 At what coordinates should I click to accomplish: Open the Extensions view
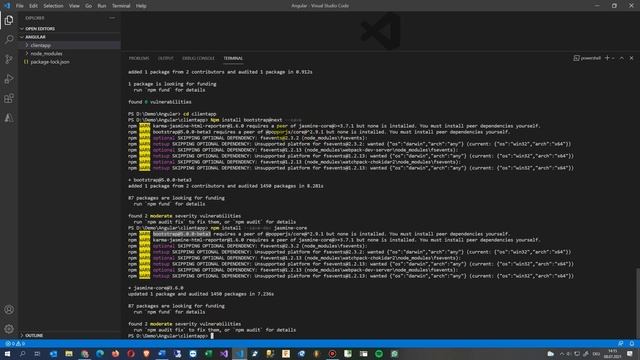point(9,98)
